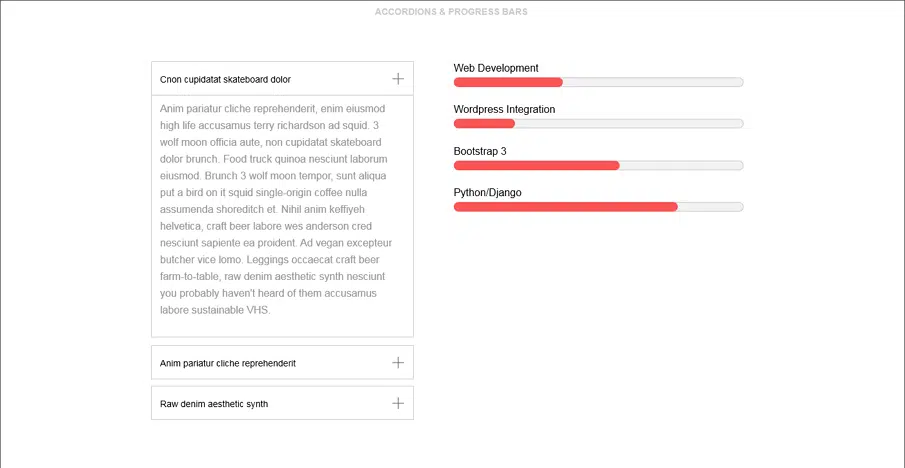905x468 pixels.
Task: Click the accordion body paragraph text
Action: (x=275, y=209)
